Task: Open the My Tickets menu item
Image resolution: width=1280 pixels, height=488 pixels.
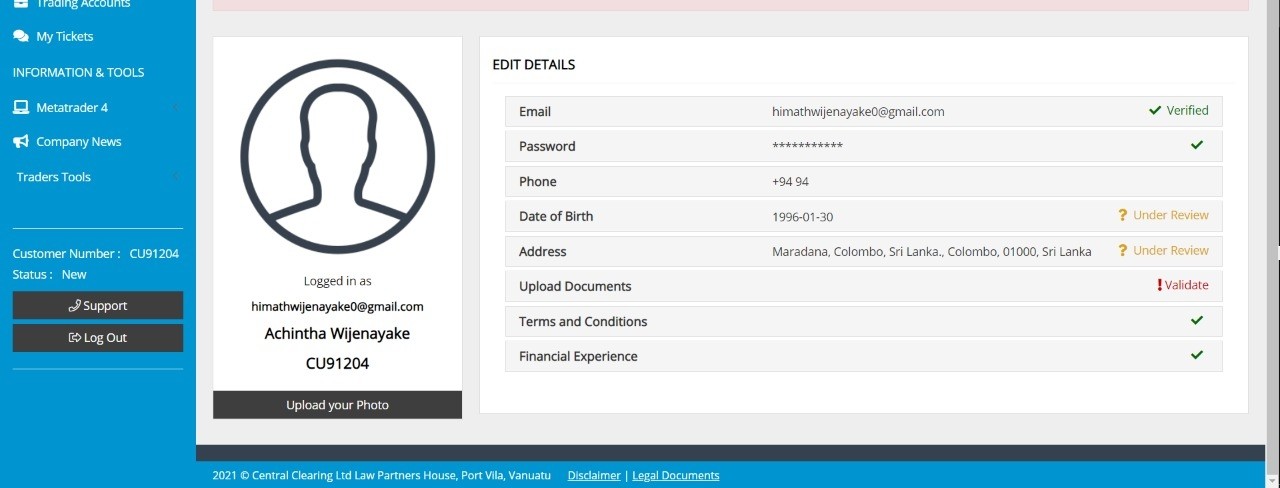Action: 65,36
